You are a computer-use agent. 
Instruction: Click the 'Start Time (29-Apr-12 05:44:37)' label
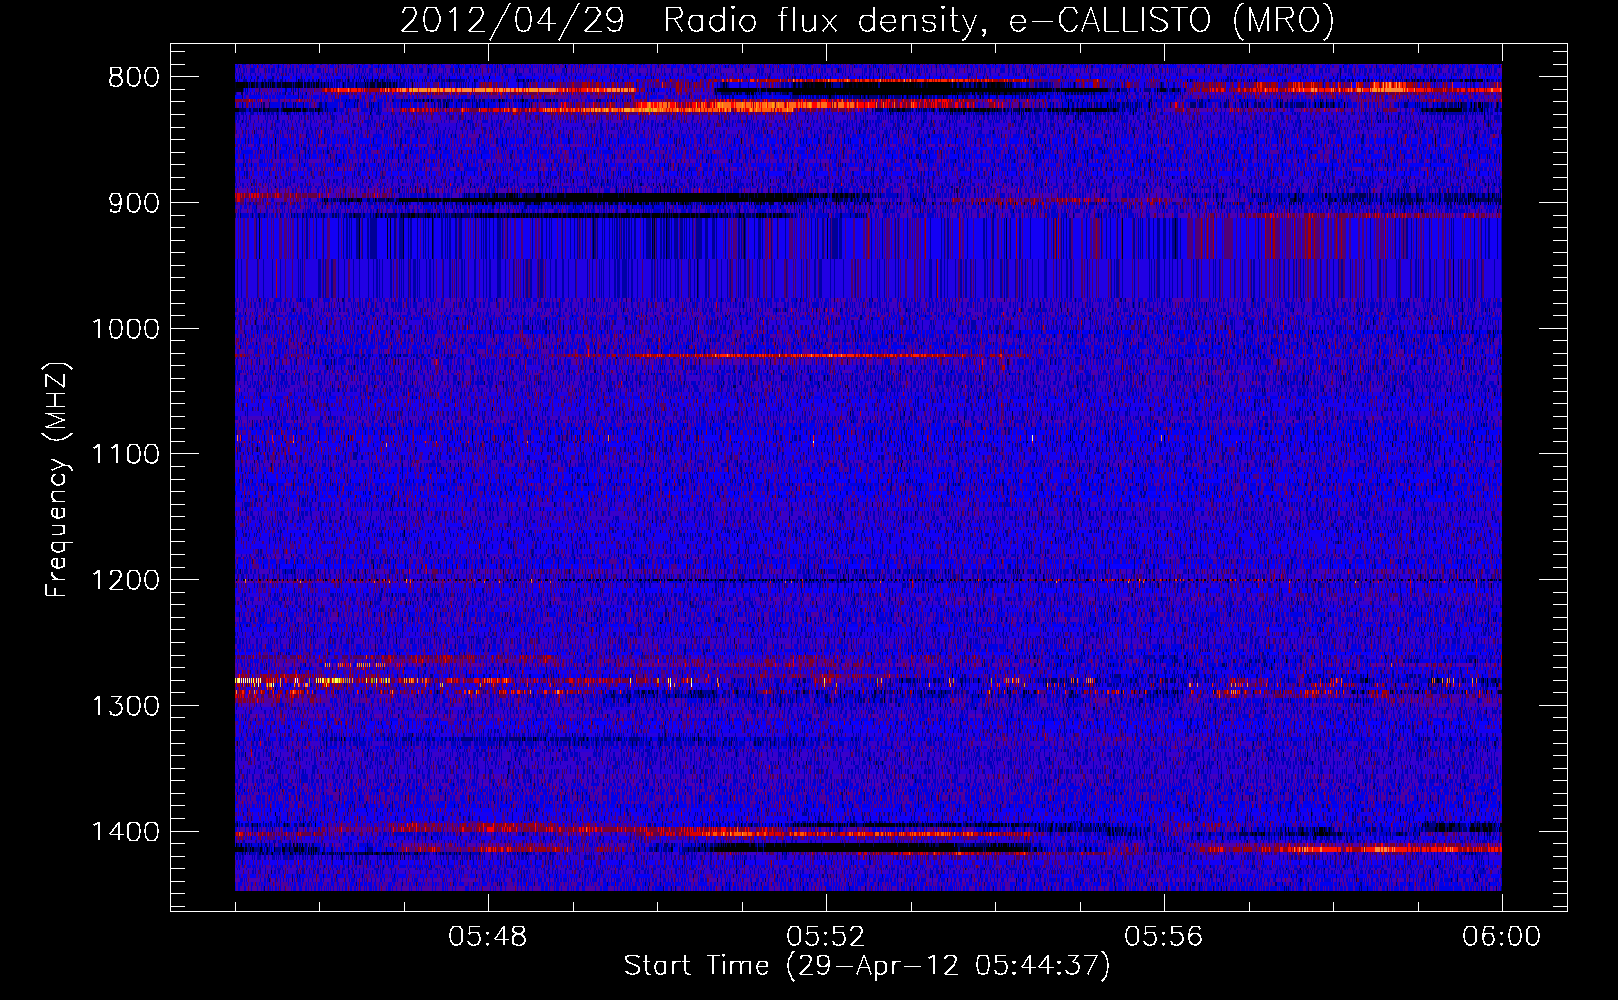point(867,966)
